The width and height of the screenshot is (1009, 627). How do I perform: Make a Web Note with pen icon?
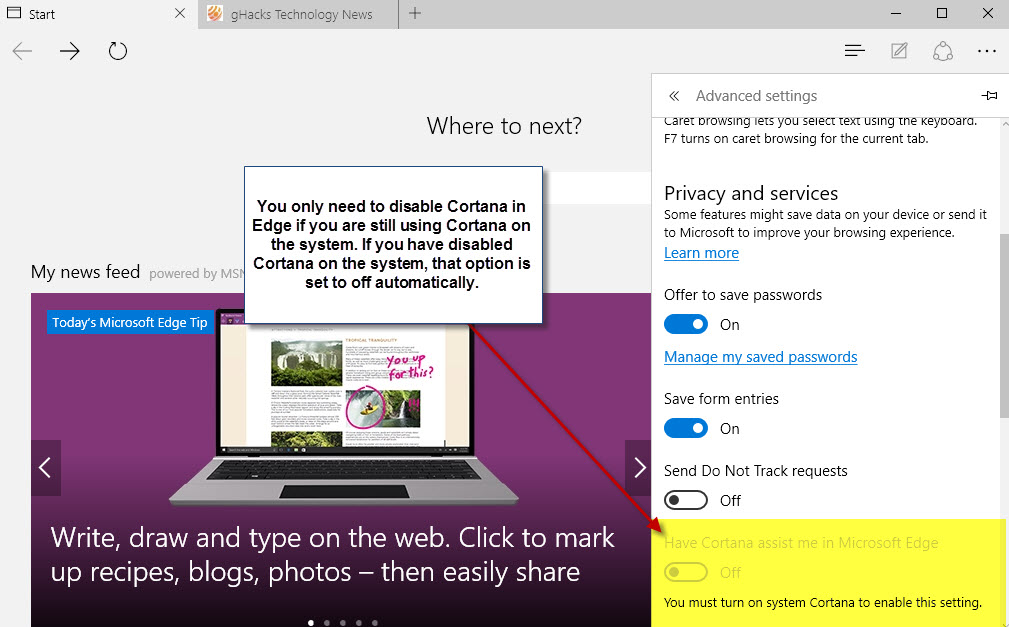[x=899, y=50]
